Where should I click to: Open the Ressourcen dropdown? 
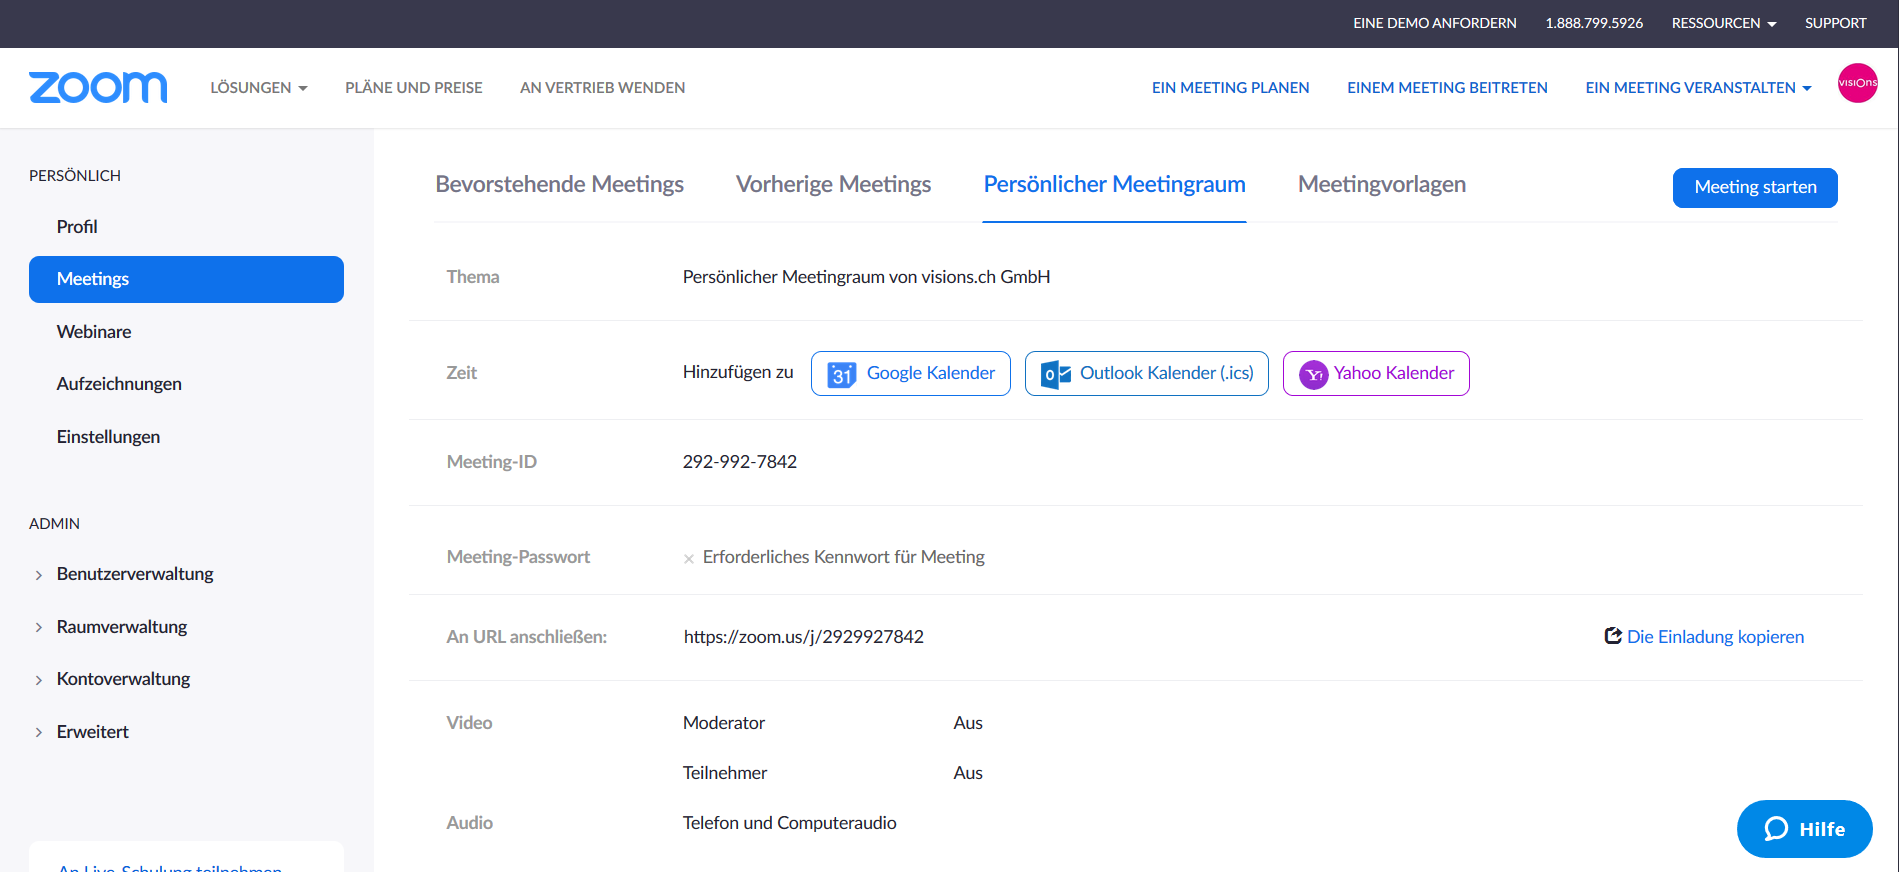[1723, 23]
